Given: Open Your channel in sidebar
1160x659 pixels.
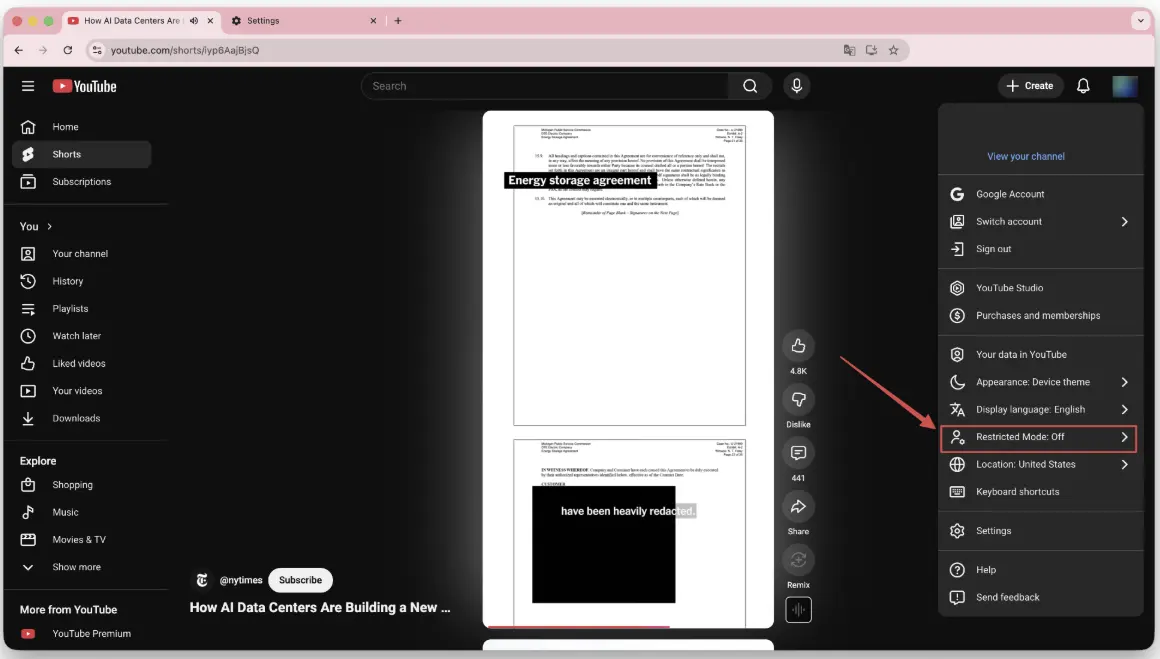Looking at the screenshot, I should coord(81,254).
